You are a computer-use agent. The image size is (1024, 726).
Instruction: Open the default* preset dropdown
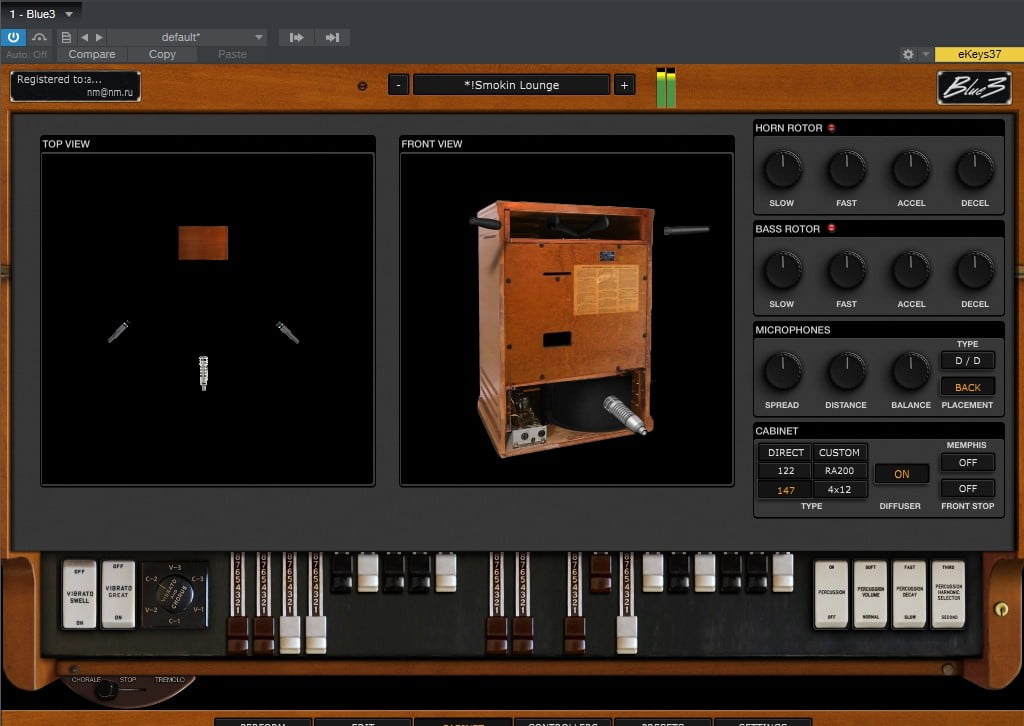click(x=186, y=37)
